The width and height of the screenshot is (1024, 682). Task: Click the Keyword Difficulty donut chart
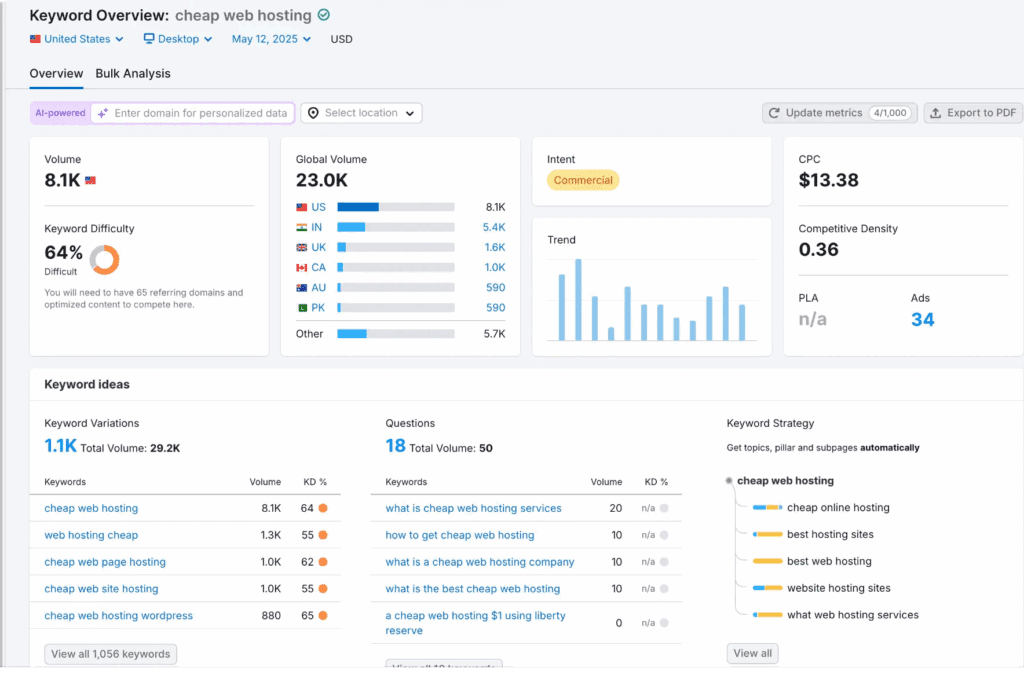click(106, 258)
